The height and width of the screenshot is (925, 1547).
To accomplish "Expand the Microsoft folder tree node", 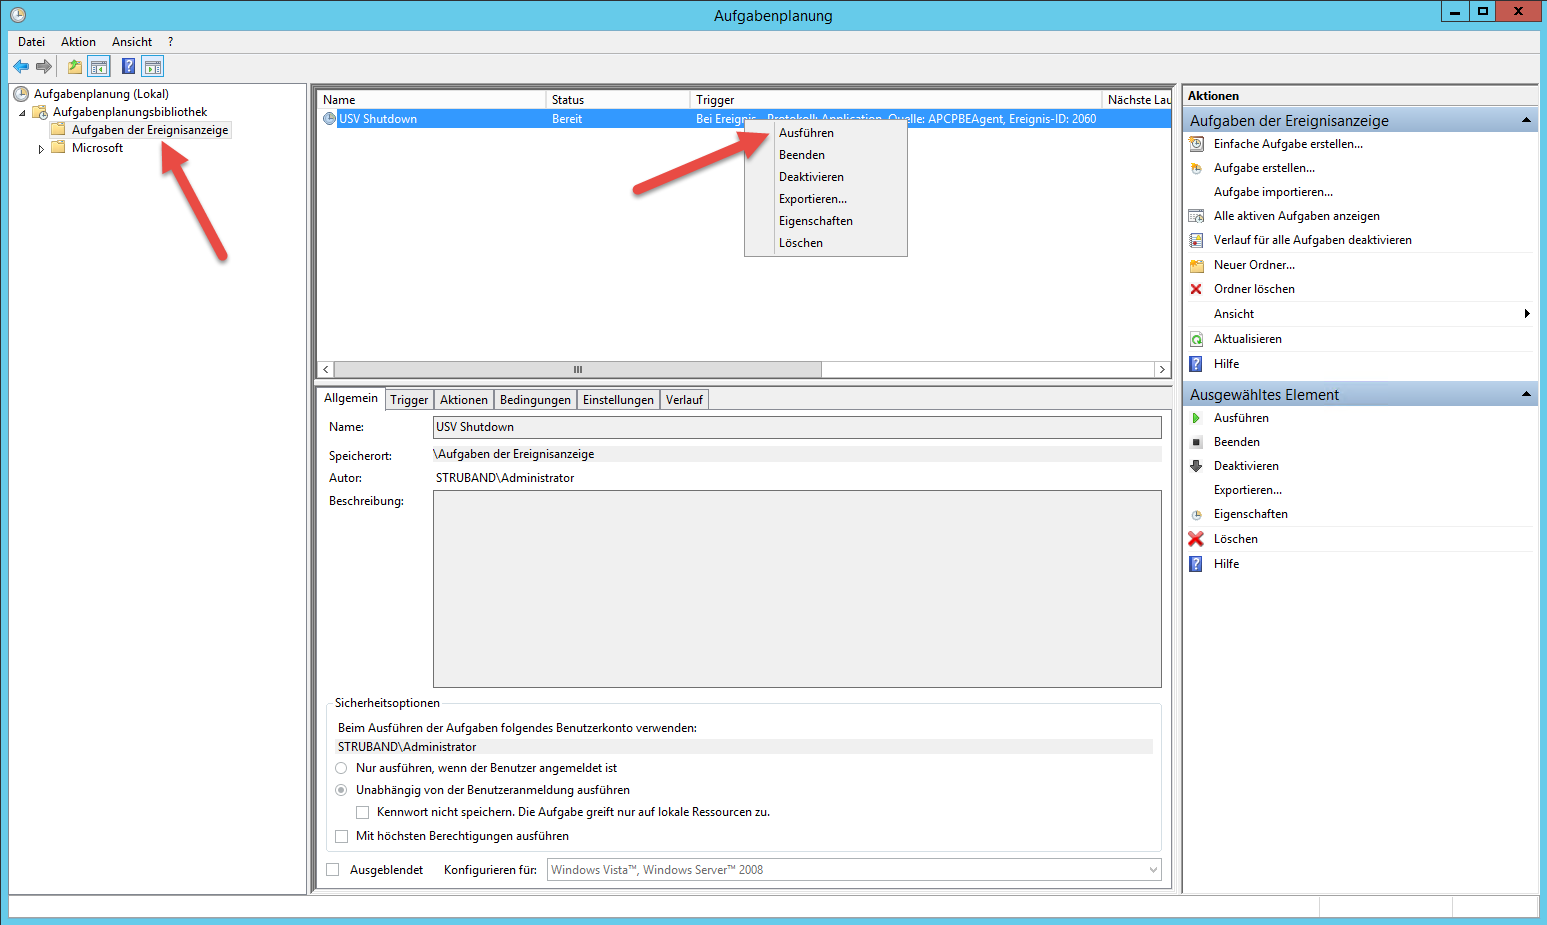I will pos(41,149).
